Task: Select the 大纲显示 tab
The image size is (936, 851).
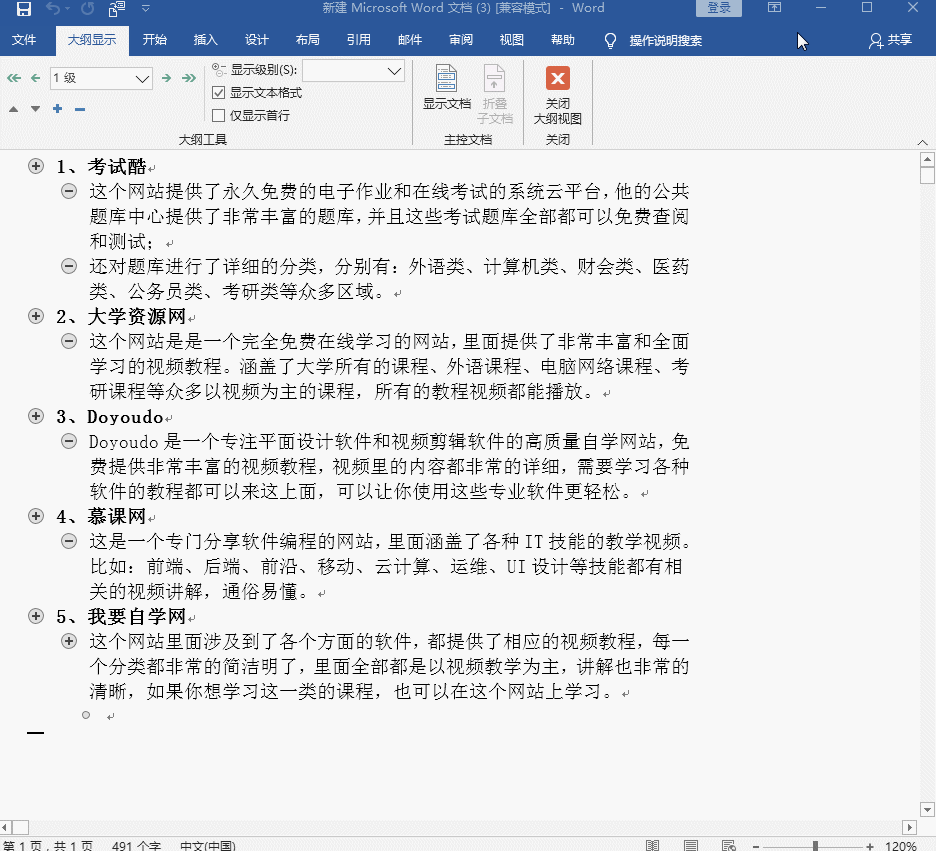Action: pos(92,40)
